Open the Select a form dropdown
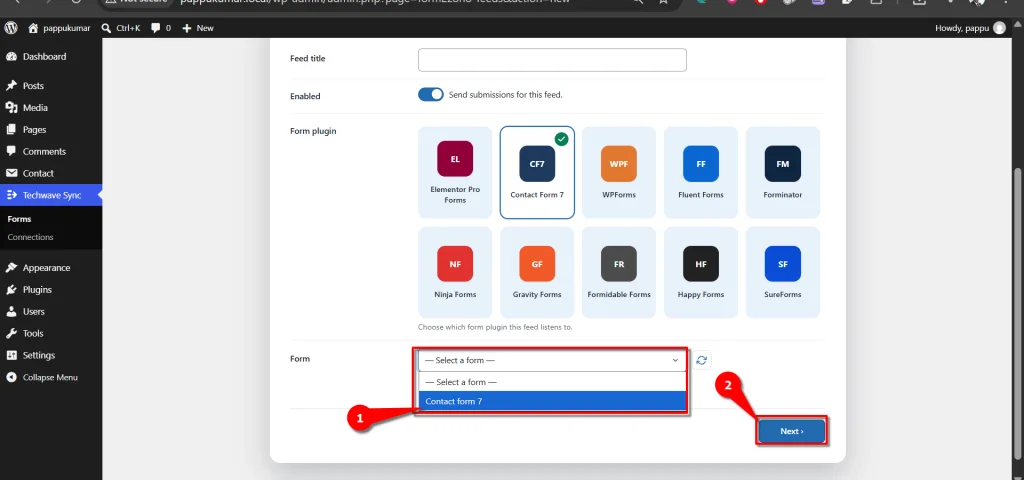1024x480 pixels. coord(552,360)
